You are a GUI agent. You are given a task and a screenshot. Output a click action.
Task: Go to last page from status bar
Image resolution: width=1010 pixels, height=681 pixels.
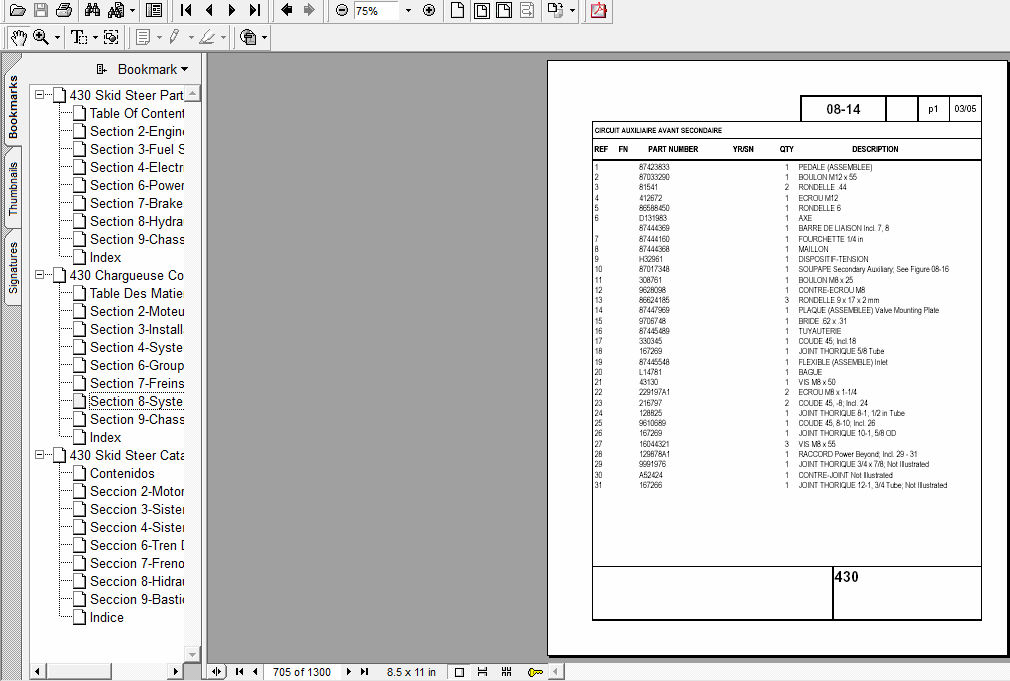pos(365,672)
